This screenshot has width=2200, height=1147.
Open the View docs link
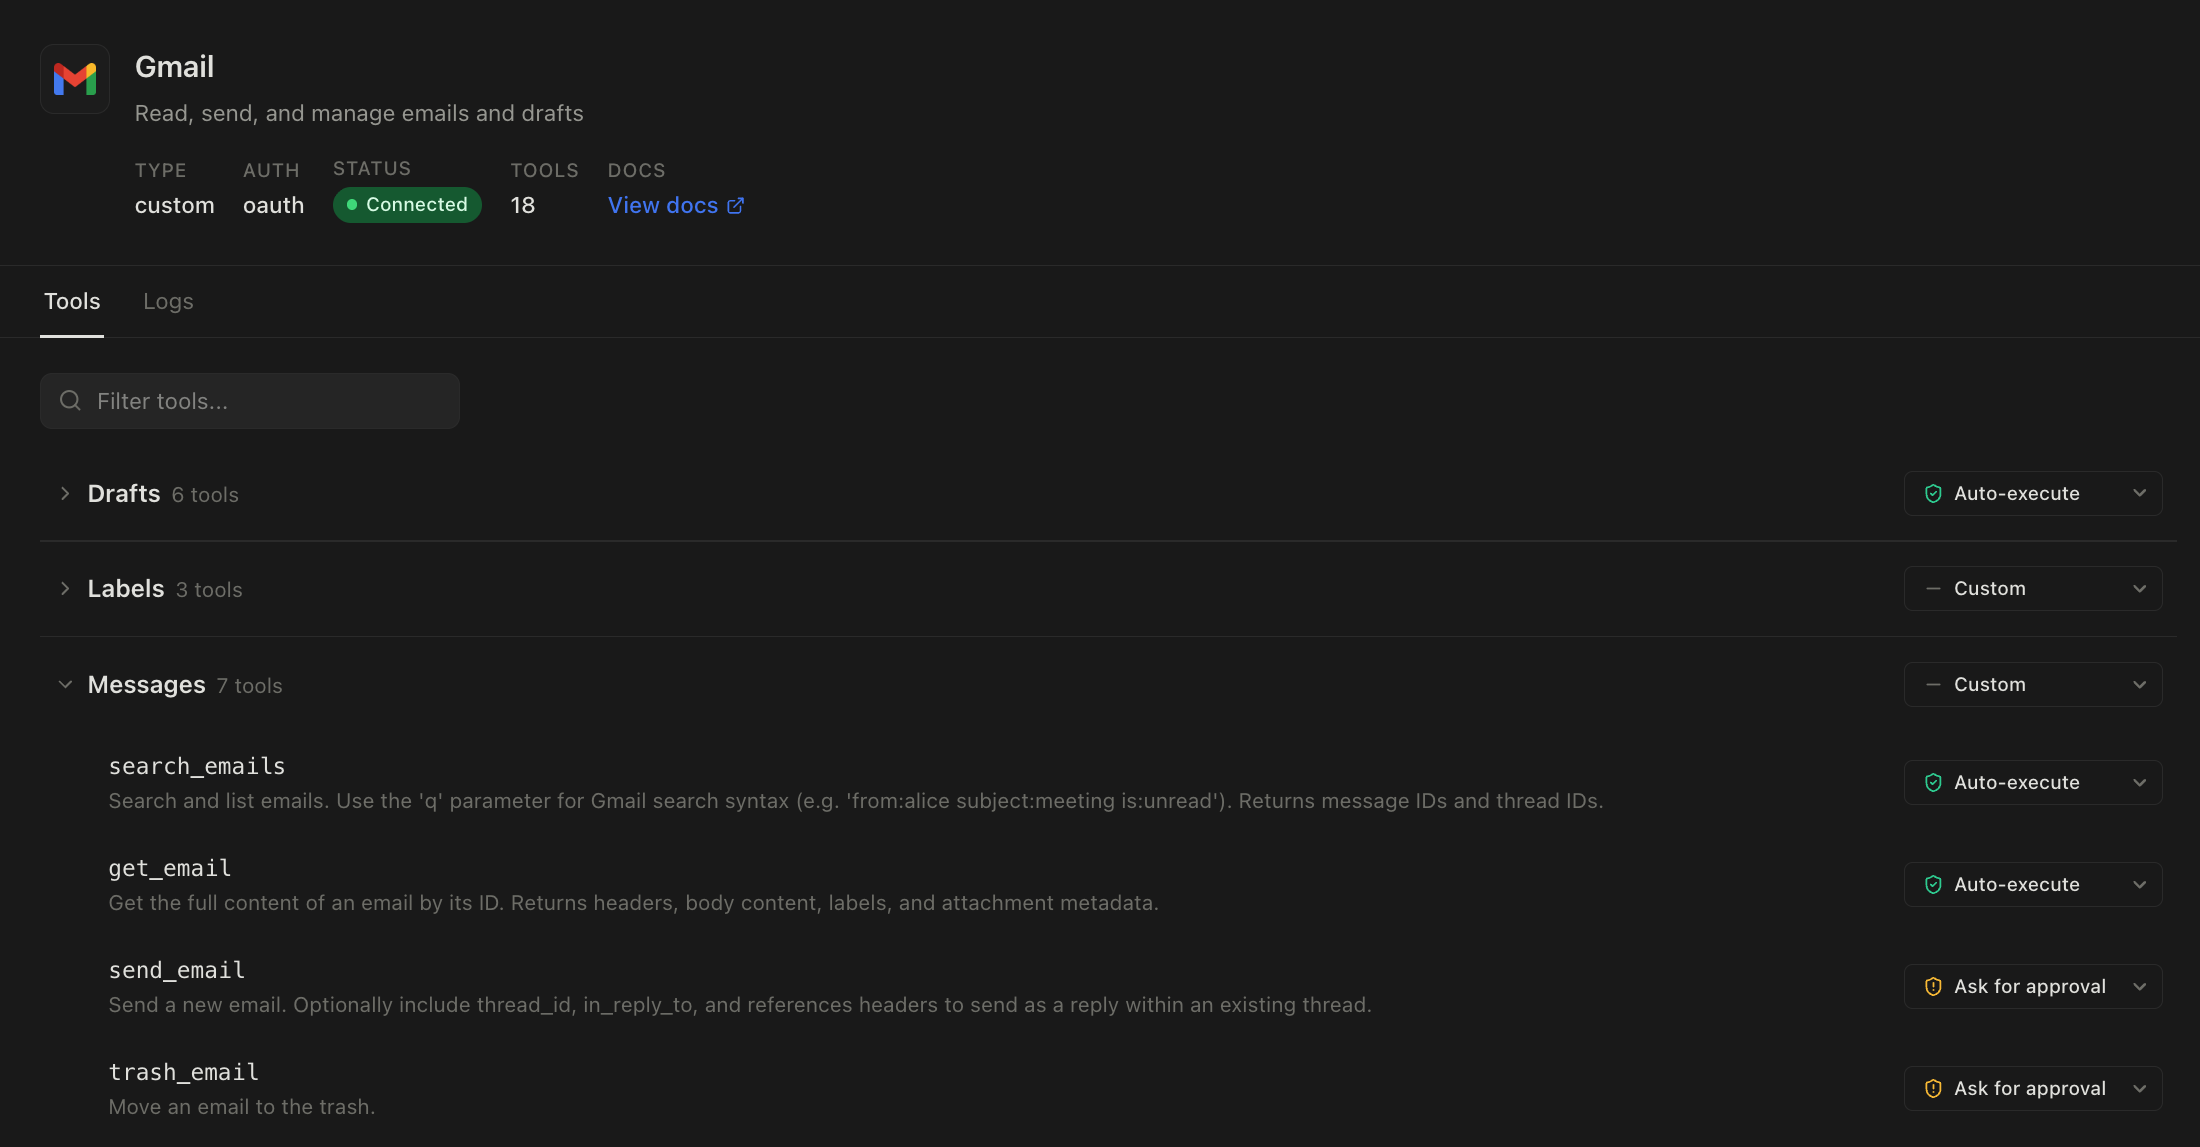point(663,205)
